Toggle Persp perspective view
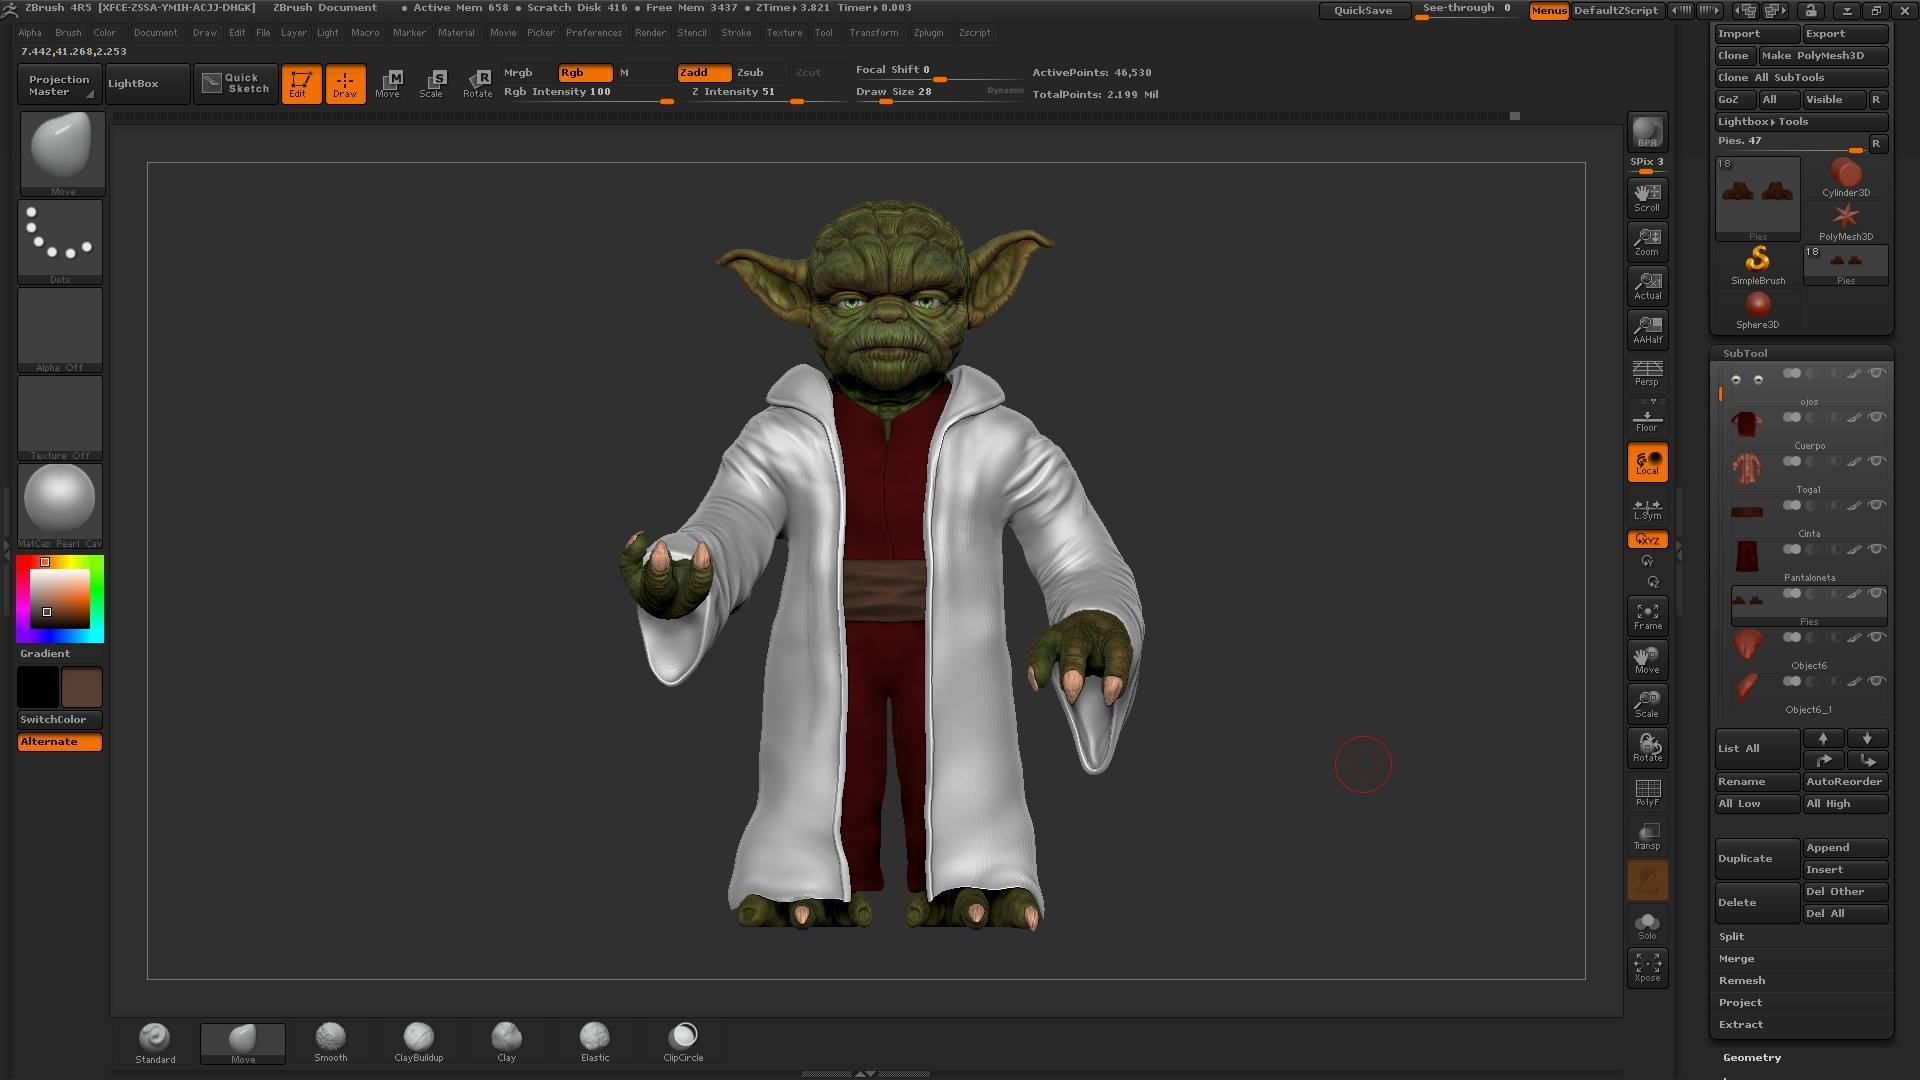 tap(1647, 373)
